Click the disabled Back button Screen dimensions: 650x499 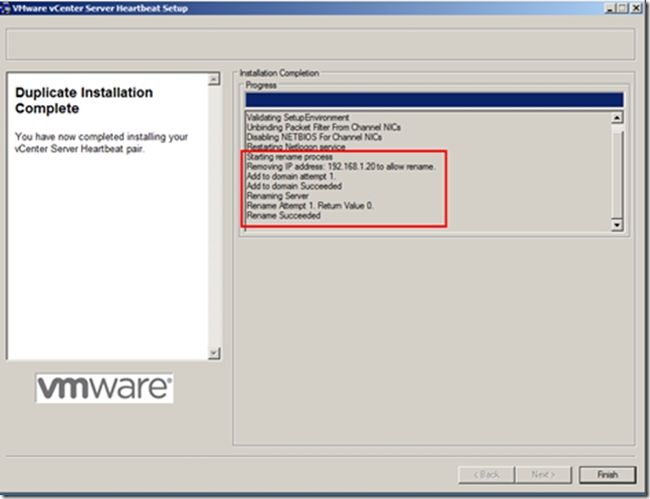pyautogui.click(x=487, y=475)
